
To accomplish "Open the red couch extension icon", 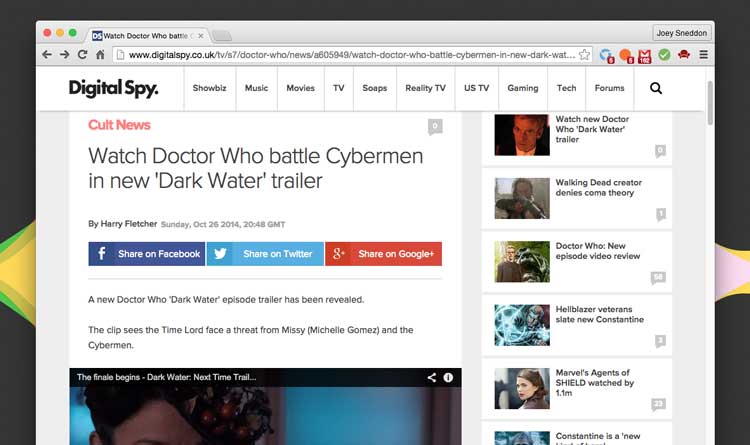I will tap(683, 55).
